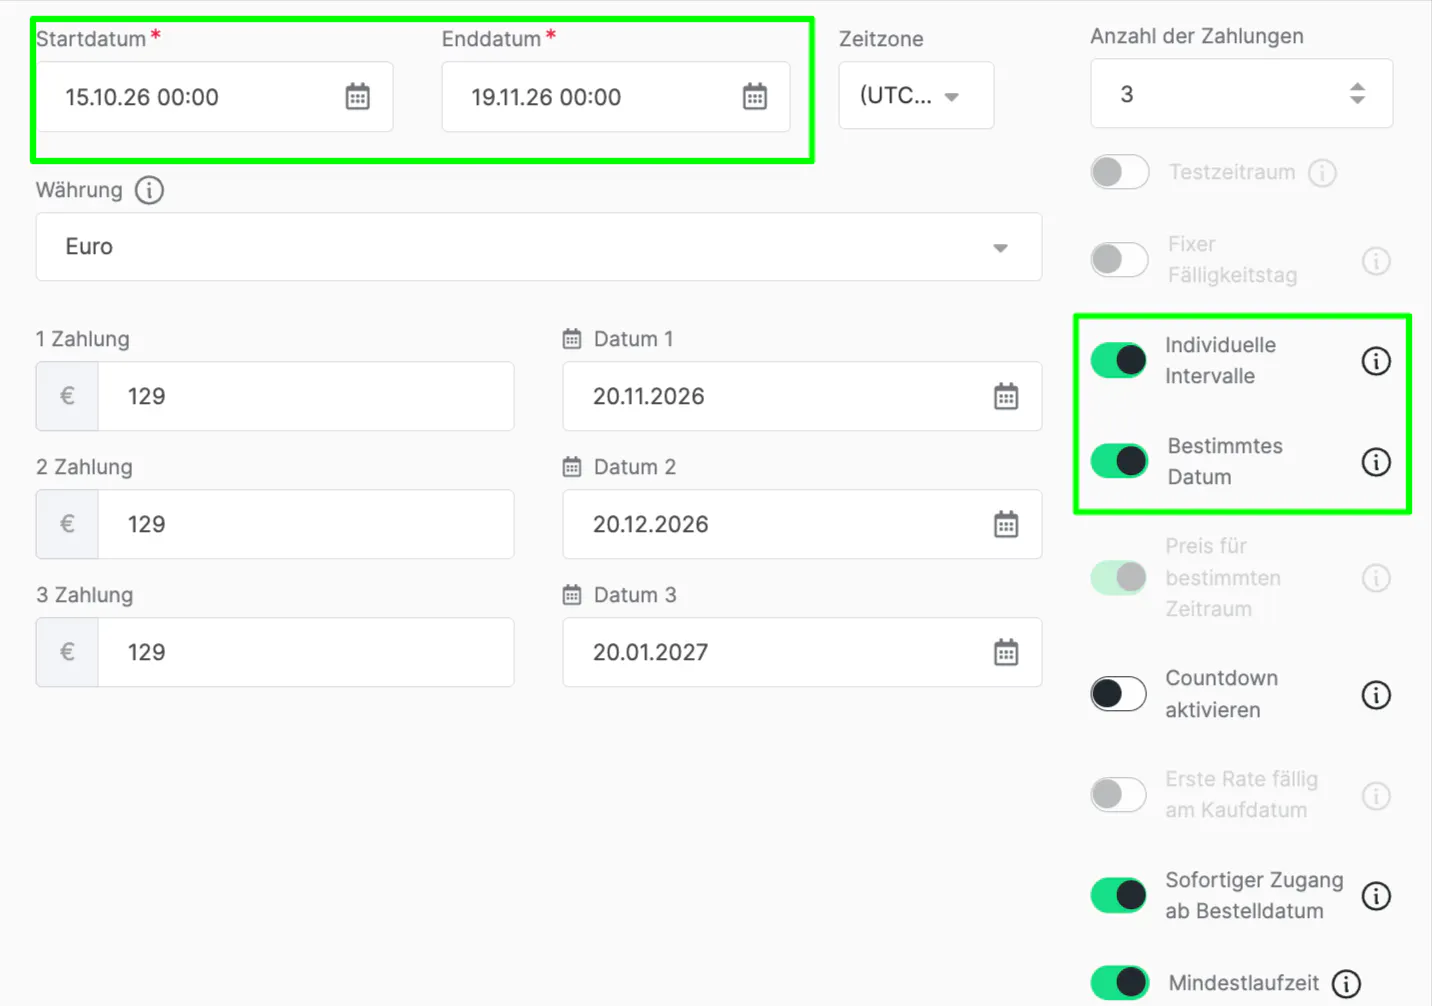This screenshot has height=1006, width=1432.
Task: Open the Startdatum calendar picker icon
Action: tap(357, 97)
